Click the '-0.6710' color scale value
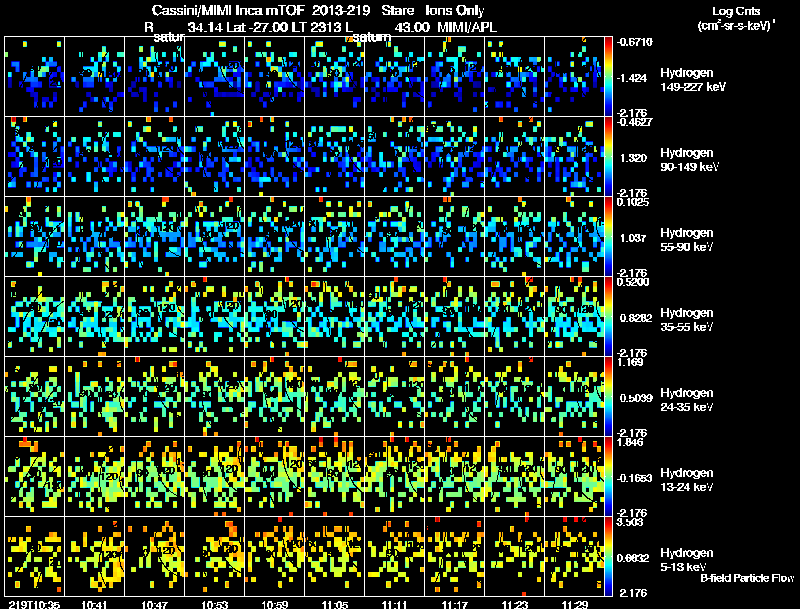The width and height of the screenshot is (800, 609). click(x=635, y=42)
